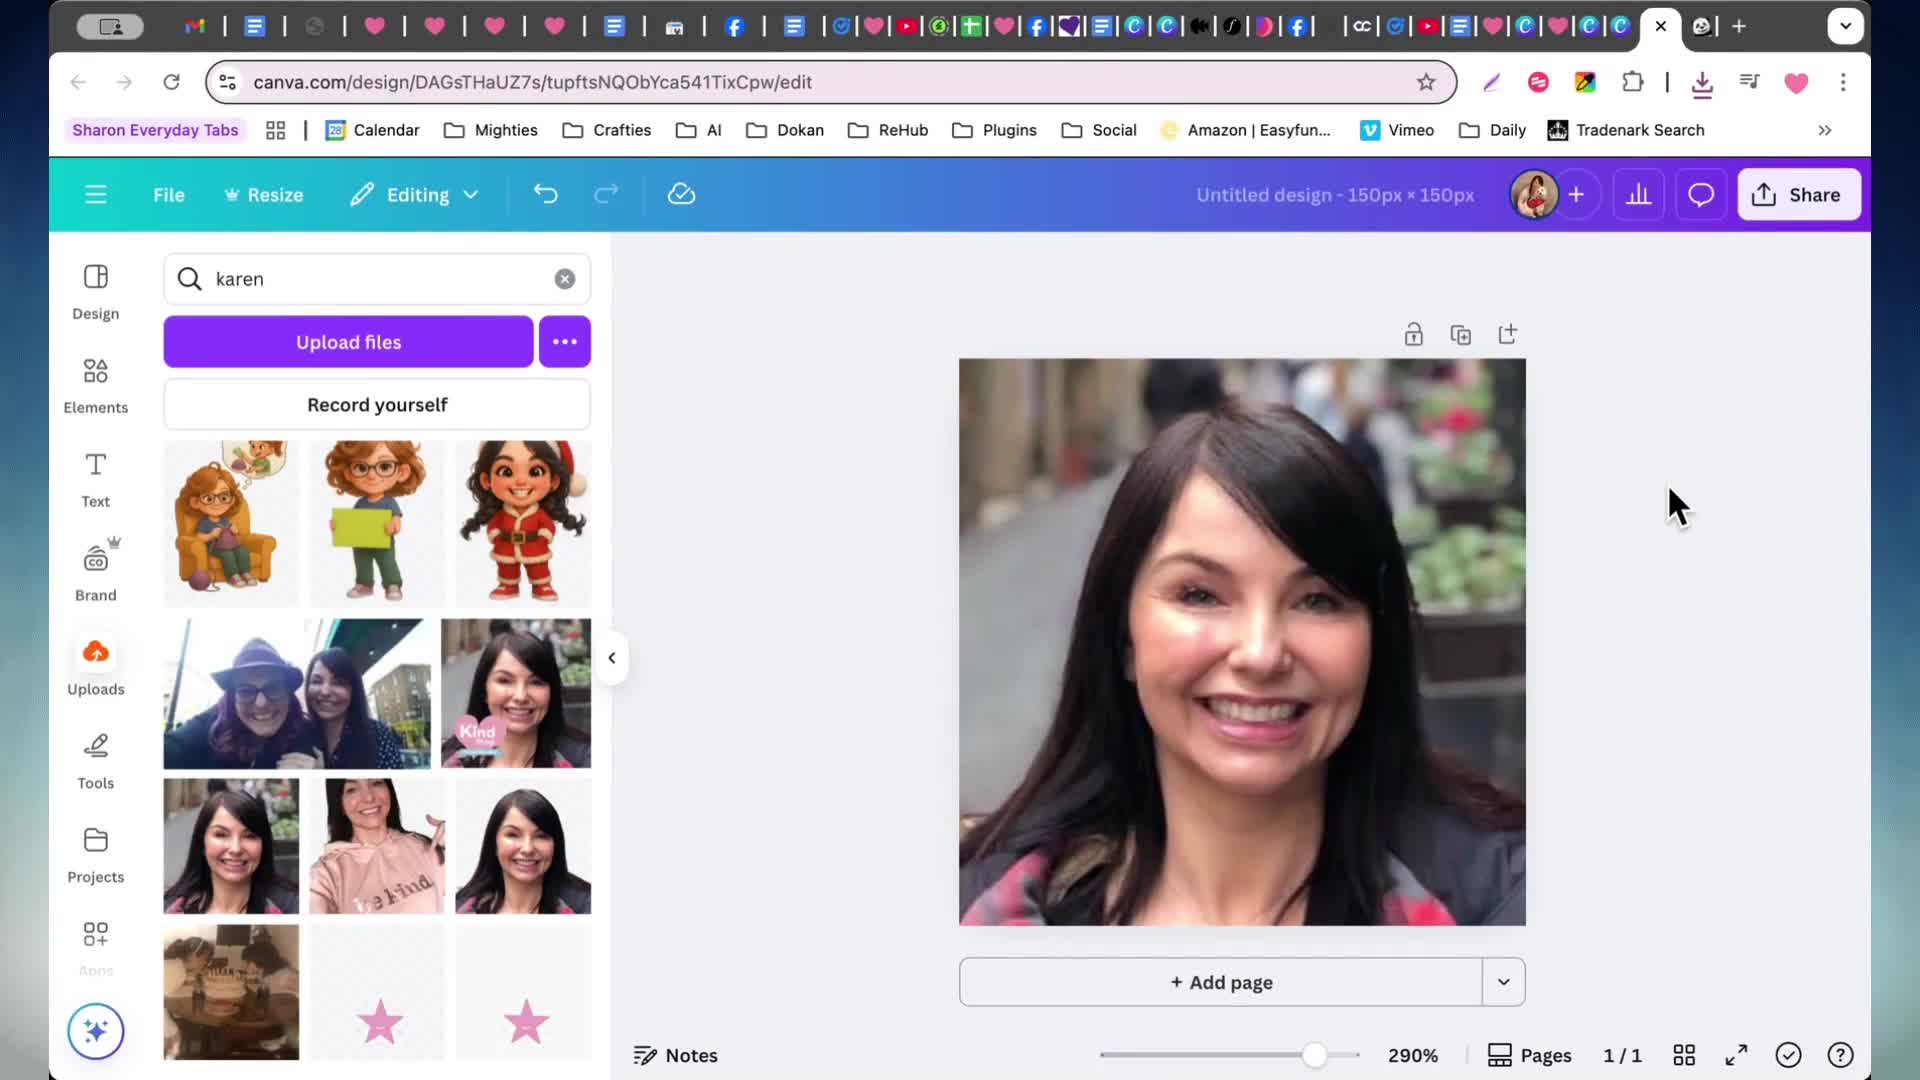1920x1080 pixels.
Task: Click the cloud save status icon
Action: click(681, 194)
